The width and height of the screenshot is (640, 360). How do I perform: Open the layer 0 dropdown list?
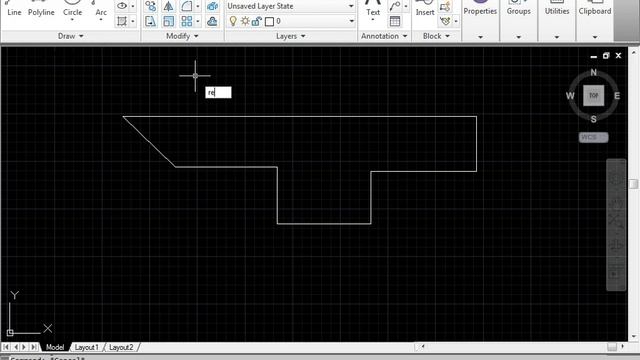click(351, 21)
